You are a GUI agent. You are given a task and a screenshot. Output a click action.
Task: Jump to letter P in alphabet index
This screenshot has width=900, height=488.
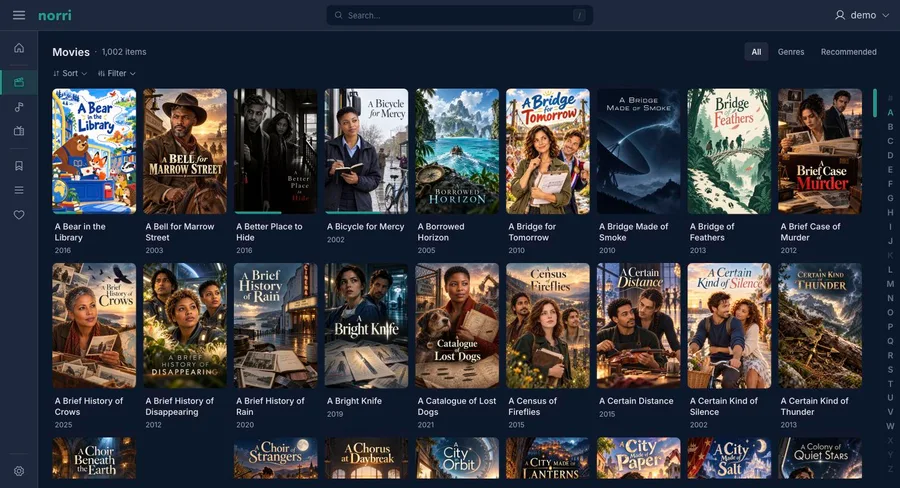point(890,327)
